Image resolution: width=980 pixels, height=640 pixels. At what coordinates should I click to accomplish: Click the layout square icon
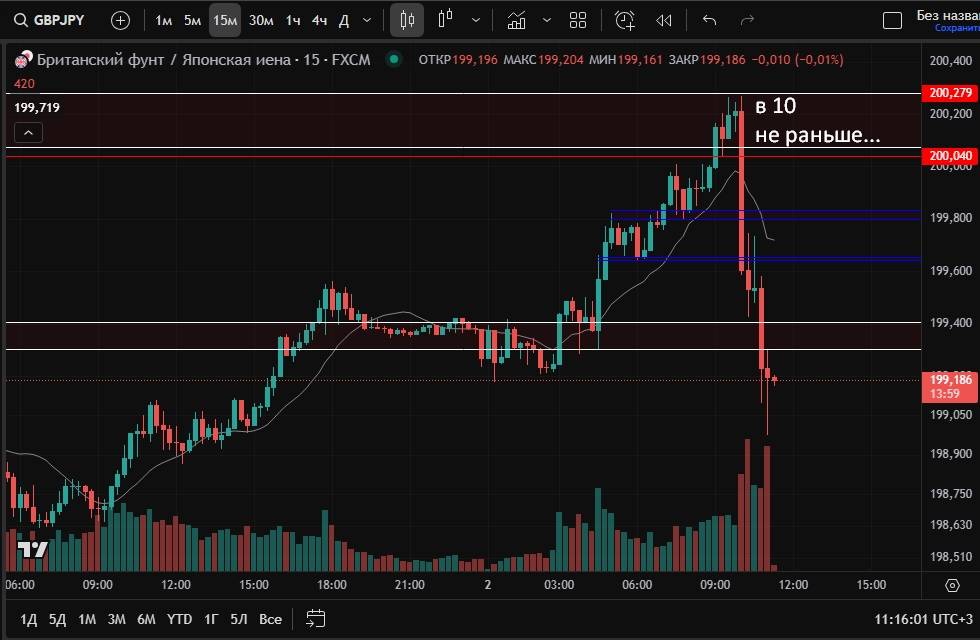[x=892, y=20]
